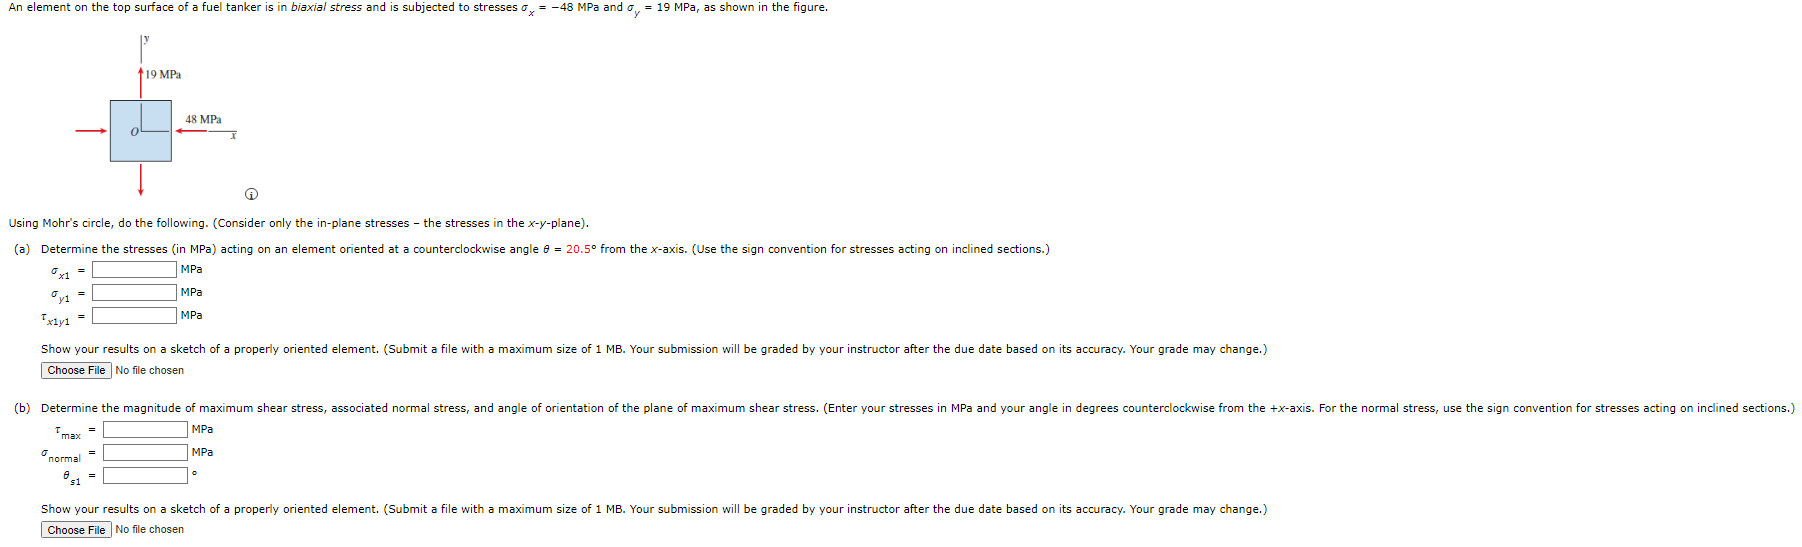Select the θs1 angle input field

(x=146, y=475)
